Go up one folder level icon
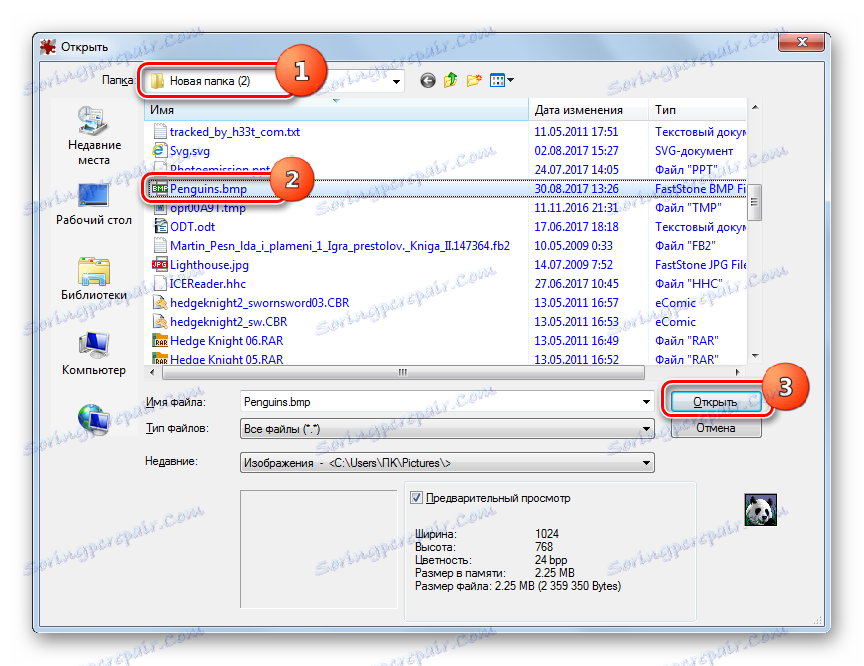Viewport: 864px width, 666px height. 451,80
